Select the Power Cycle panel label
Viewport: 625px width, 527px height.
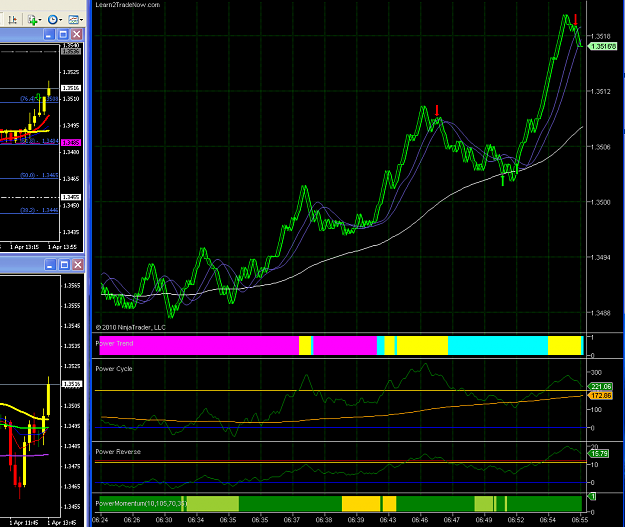pyautogui.click(x=114, y=369)
